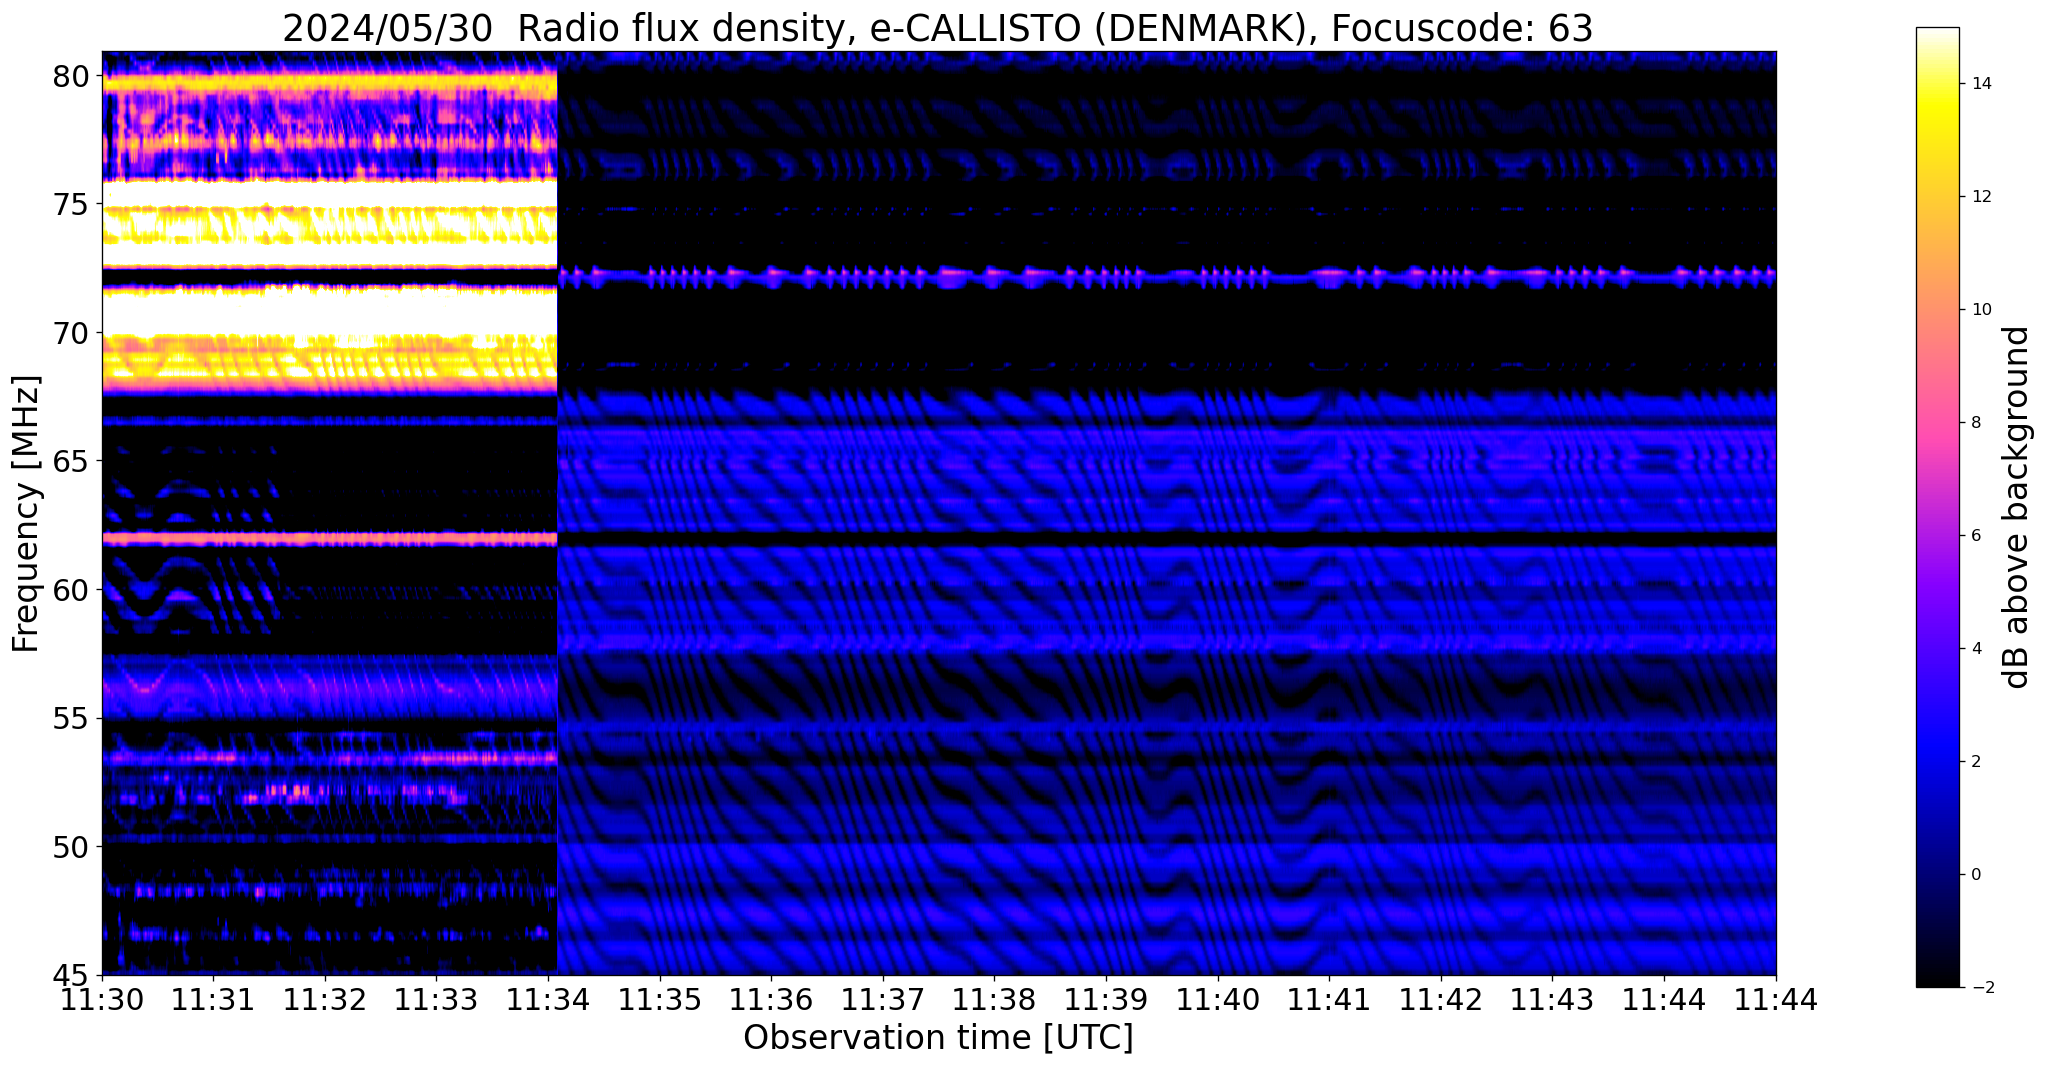Click the 11:39 time tick label

1106,999
